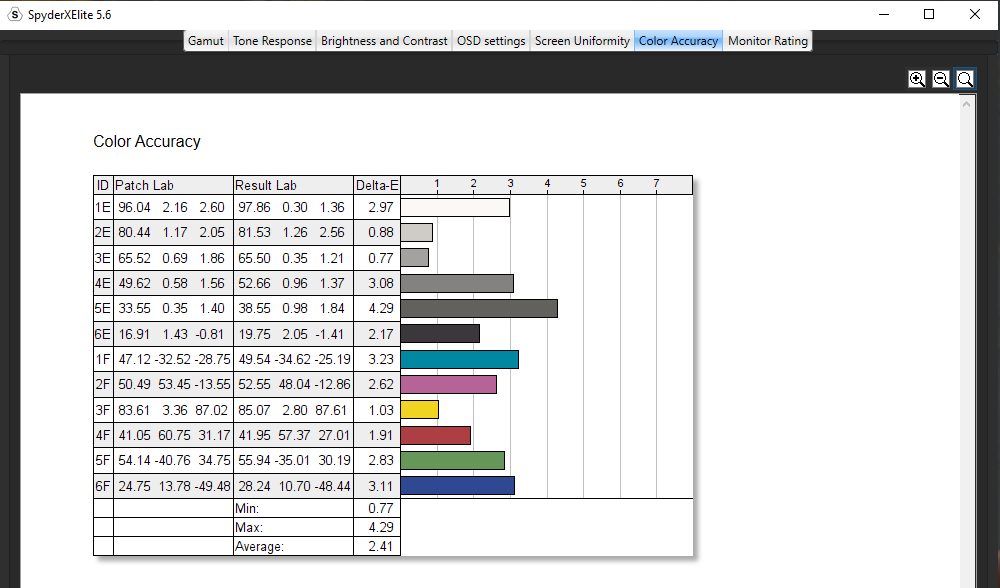Show the Screen Uniformity tab
Image resolution: width=1000 pixels, height=588 pixels.
coord(582,41)
